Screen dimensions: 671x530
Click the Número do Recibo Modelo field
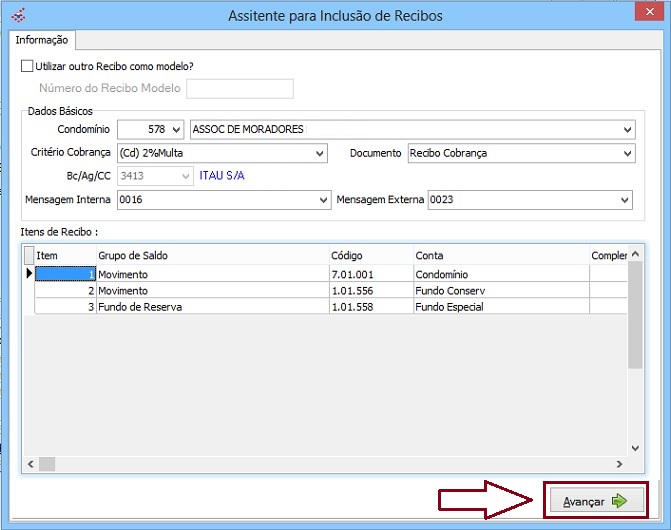pos(240,89)
